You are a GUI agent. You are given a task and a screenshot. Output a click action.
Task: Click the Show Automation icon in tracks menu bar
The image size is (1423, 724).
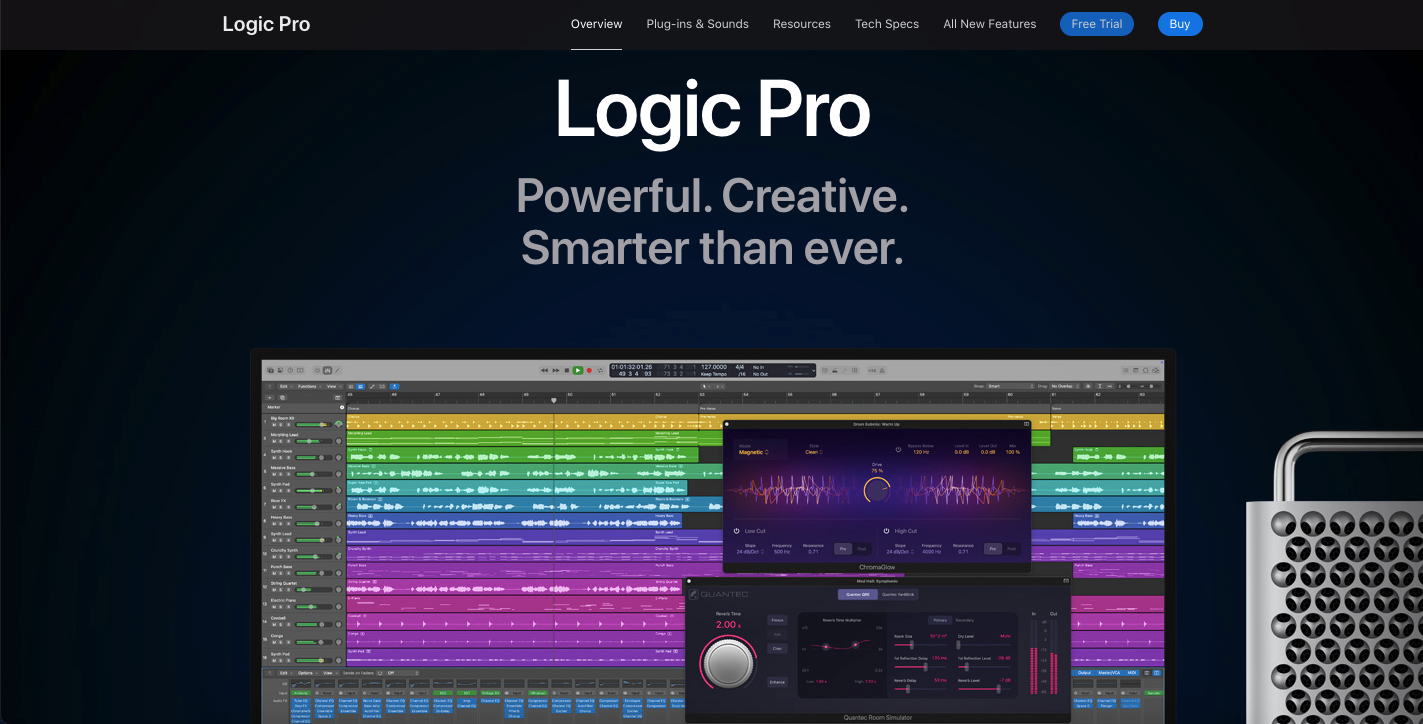click(x=372, y=386)
